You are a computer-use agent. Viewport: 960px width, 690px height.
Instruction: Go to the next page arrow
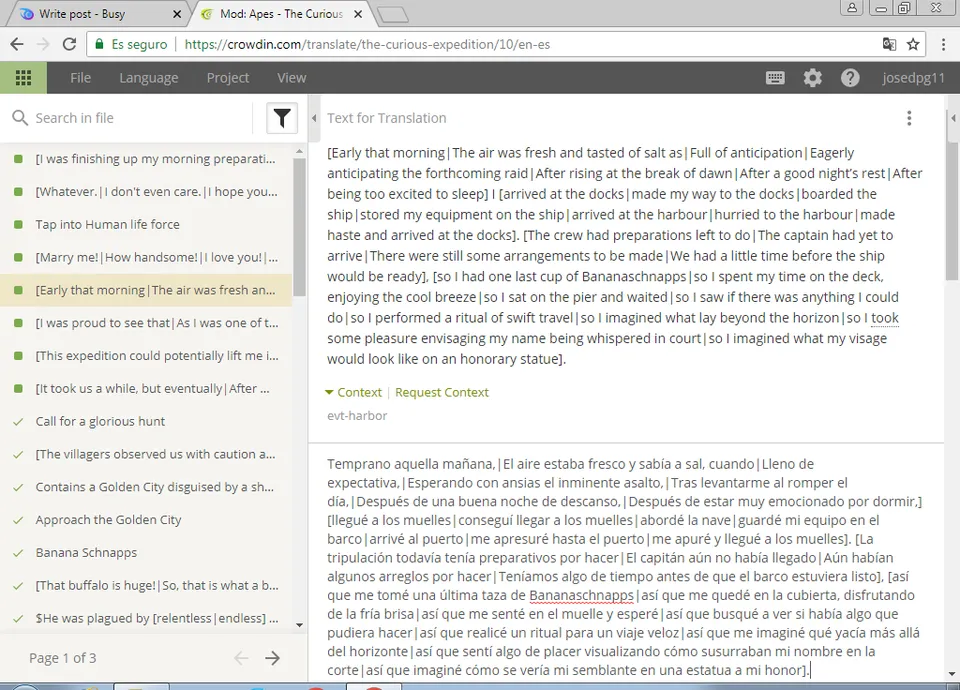(x=272, y=658)
